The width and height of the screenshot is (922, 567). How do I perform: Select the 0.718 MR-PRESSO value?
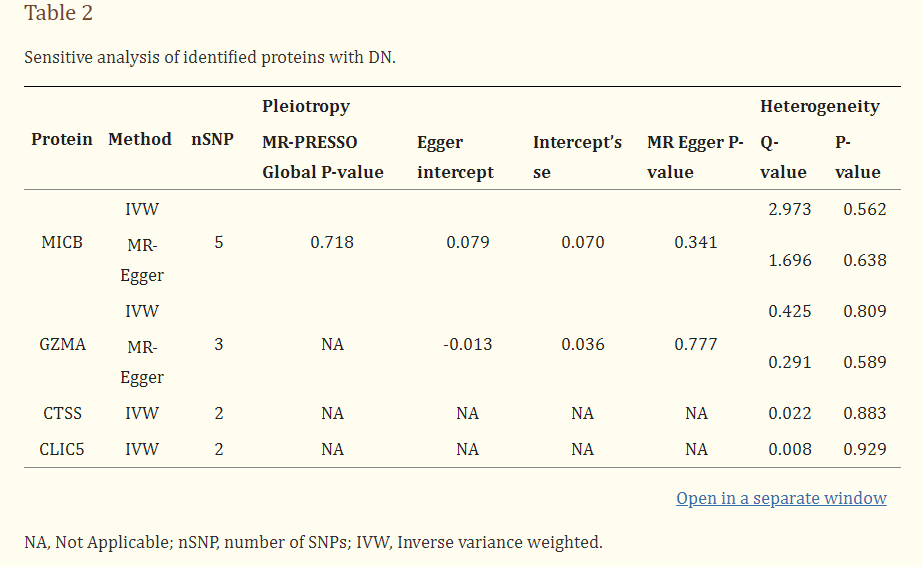tap(332, 243)
